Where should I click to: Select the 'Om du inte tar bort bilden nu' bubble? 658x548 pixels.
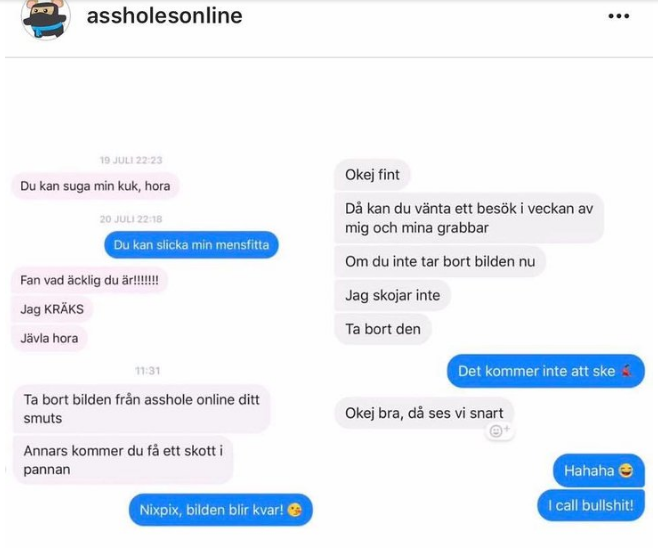click(440, 262)
